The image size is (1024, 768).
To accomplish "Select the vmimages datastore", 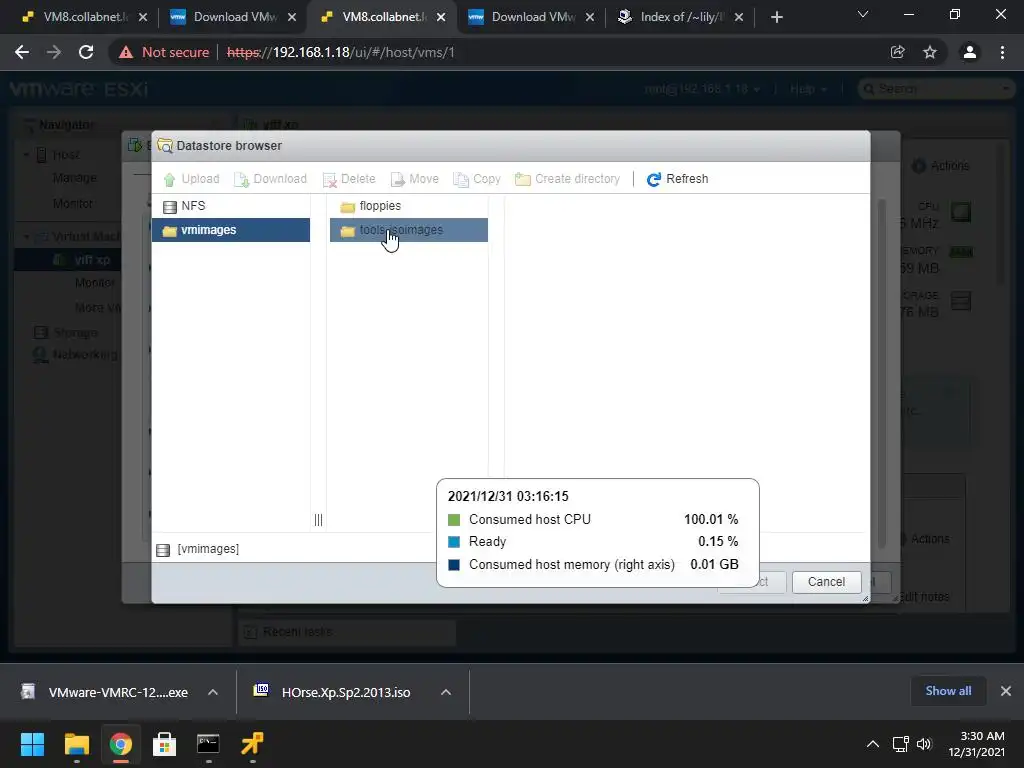I will coord(231,230).
